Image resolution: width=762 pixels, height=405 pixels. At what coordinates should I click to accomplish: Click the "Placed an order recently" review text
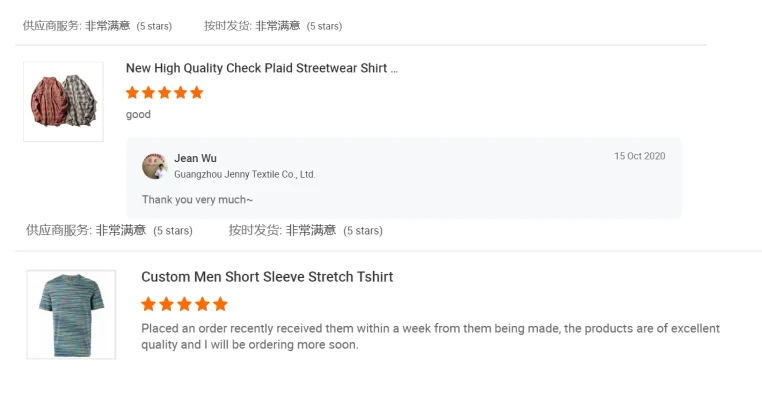[x=430, y=336]
